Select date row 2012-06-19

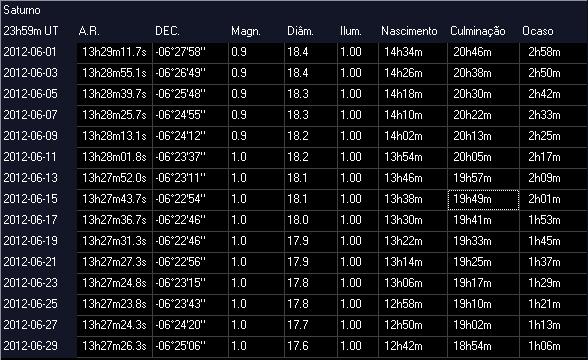click(x=30, y=241)
